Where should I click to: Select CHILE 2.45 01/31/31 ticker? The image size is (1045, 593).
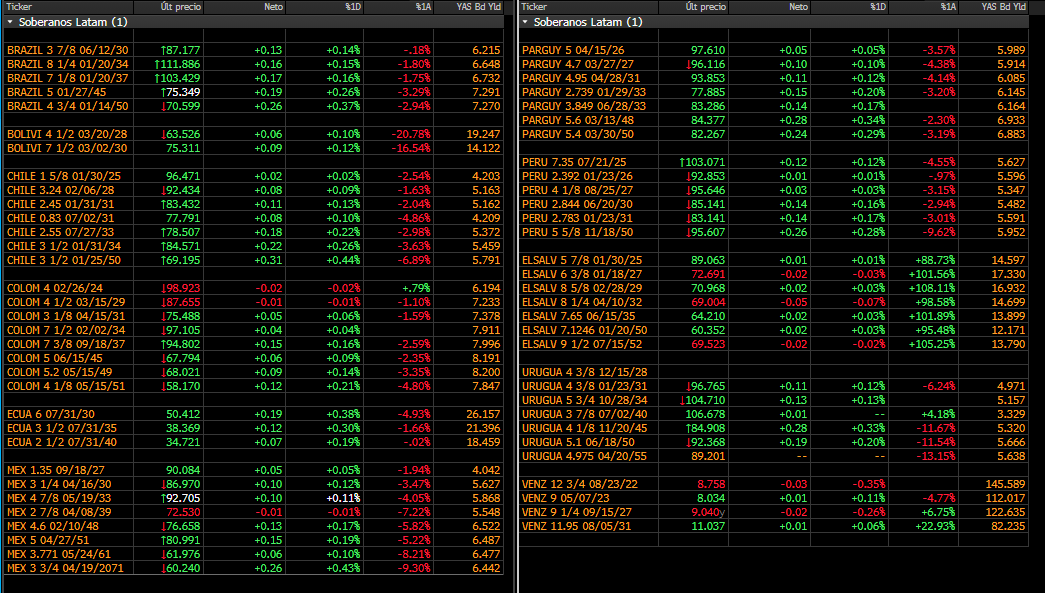point(61,204)
